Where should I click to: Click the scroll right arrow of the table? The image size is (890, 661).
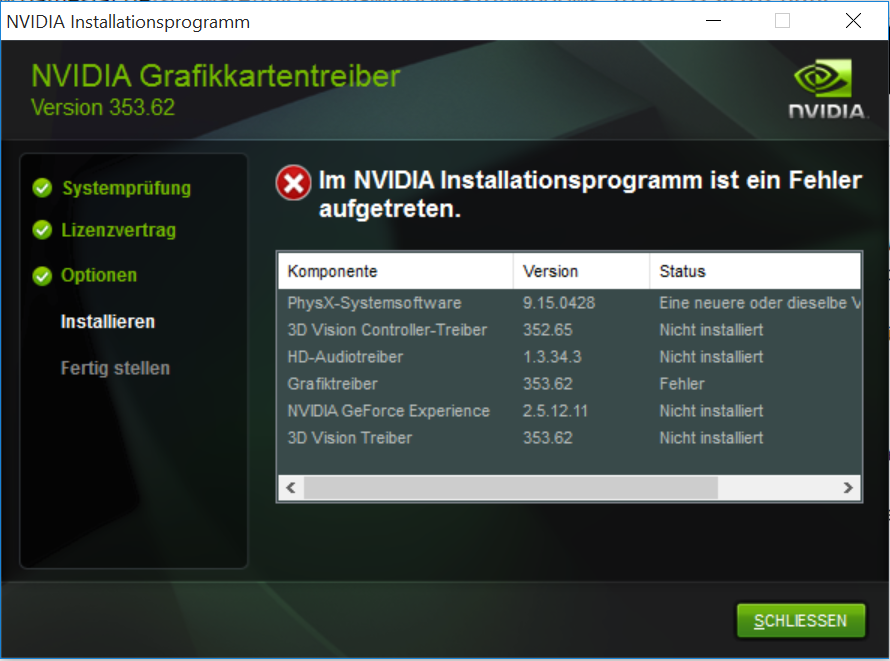tap(848, 488)
